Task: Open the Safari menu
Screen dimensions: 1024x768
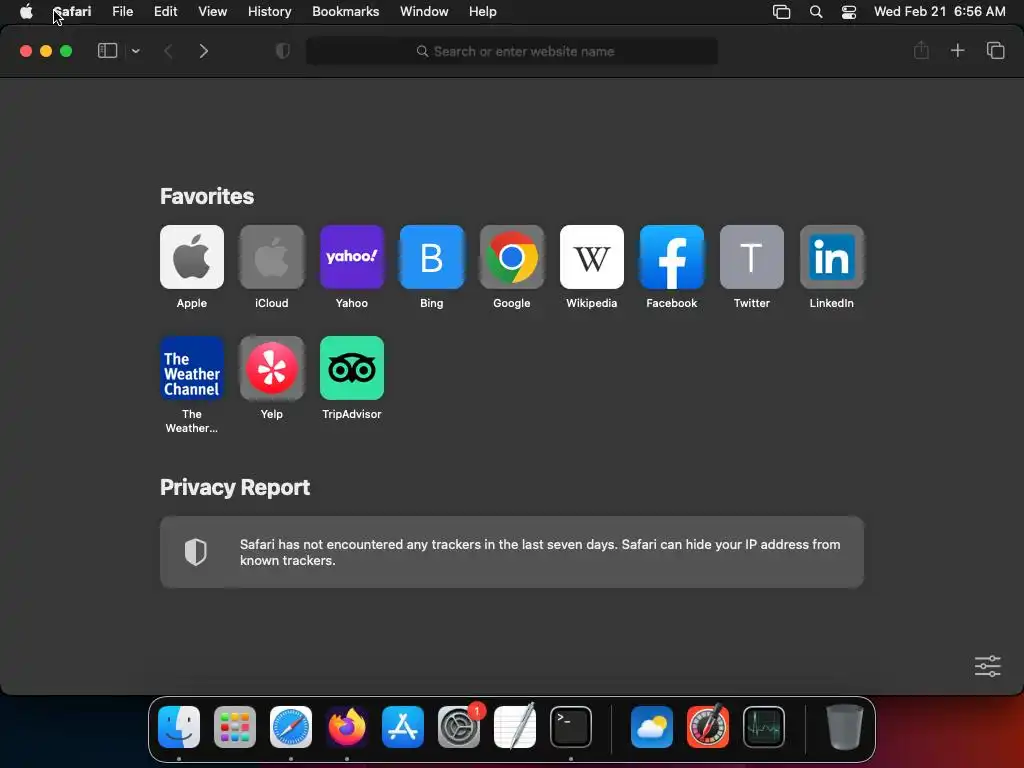Action: [72, 12]
